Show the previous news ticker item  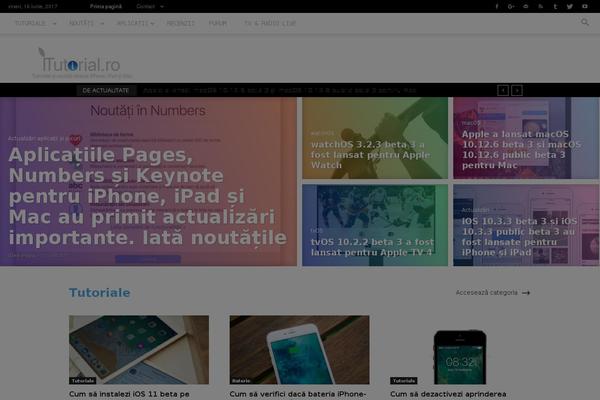(503, 90)
